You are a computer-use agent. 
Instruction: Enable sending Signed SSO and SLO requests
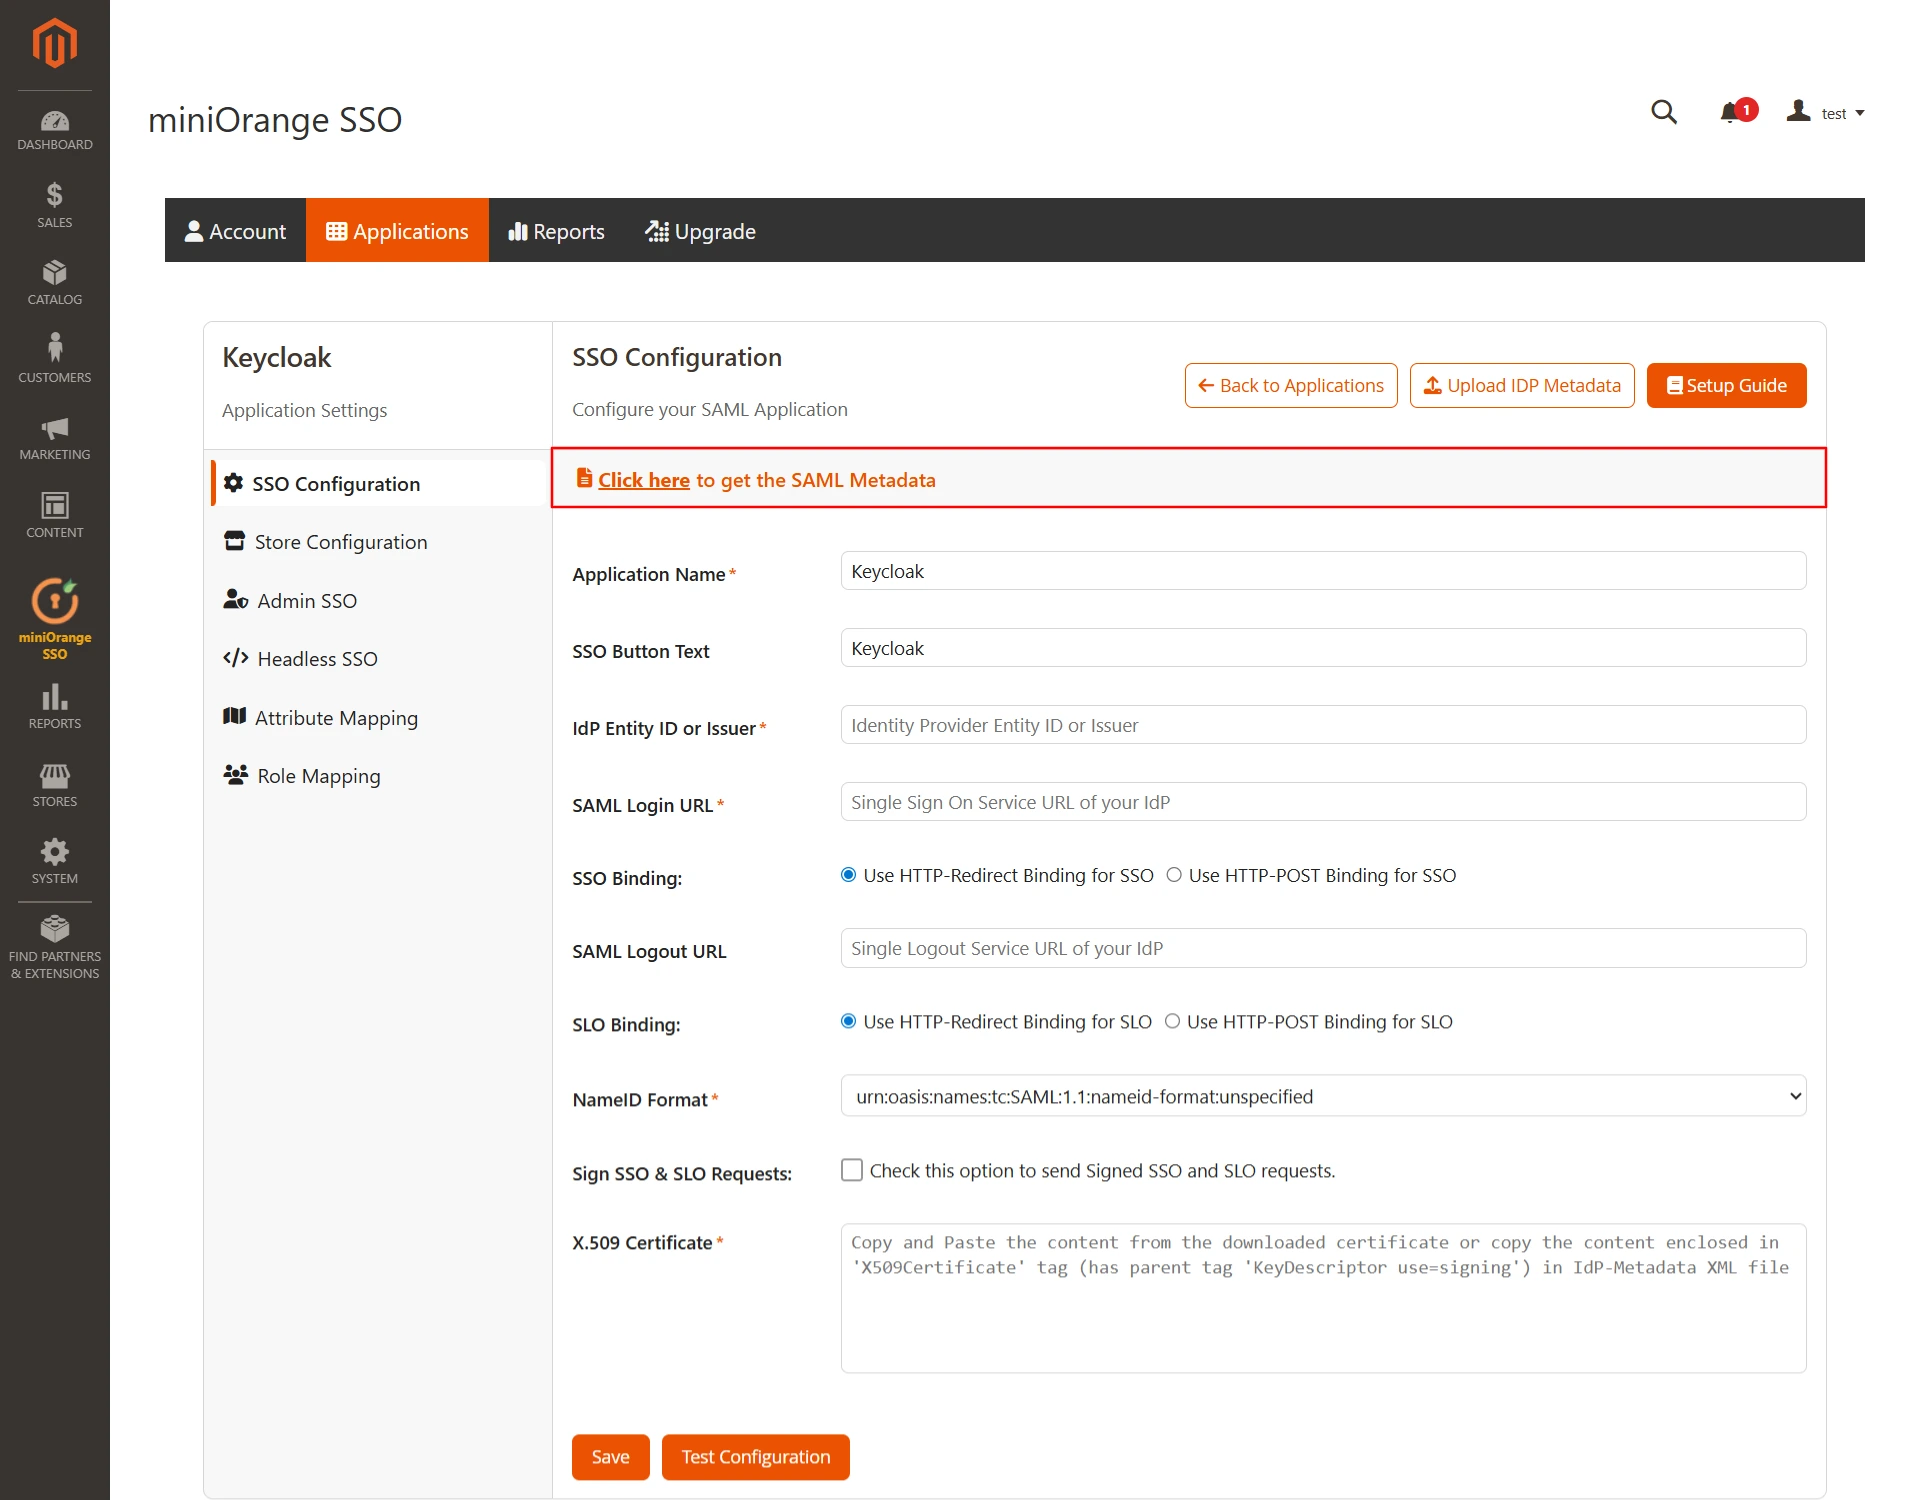[851, 1170]
